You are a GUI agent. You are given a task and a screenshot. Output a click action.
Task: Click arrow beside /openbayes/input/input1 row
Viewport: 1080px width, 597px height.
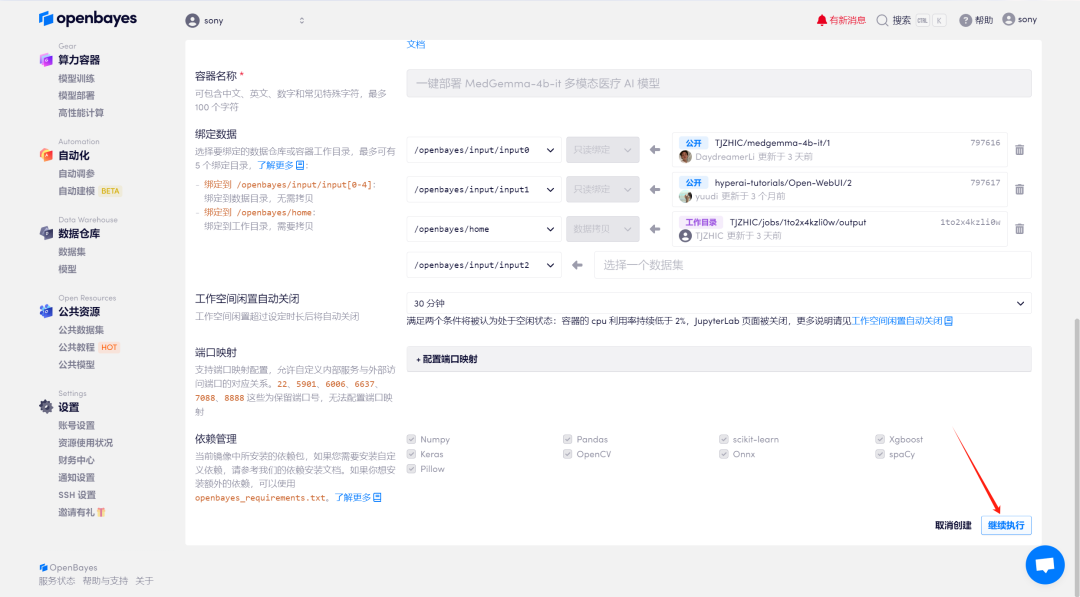pyautogui.click(x=655, y=189)
